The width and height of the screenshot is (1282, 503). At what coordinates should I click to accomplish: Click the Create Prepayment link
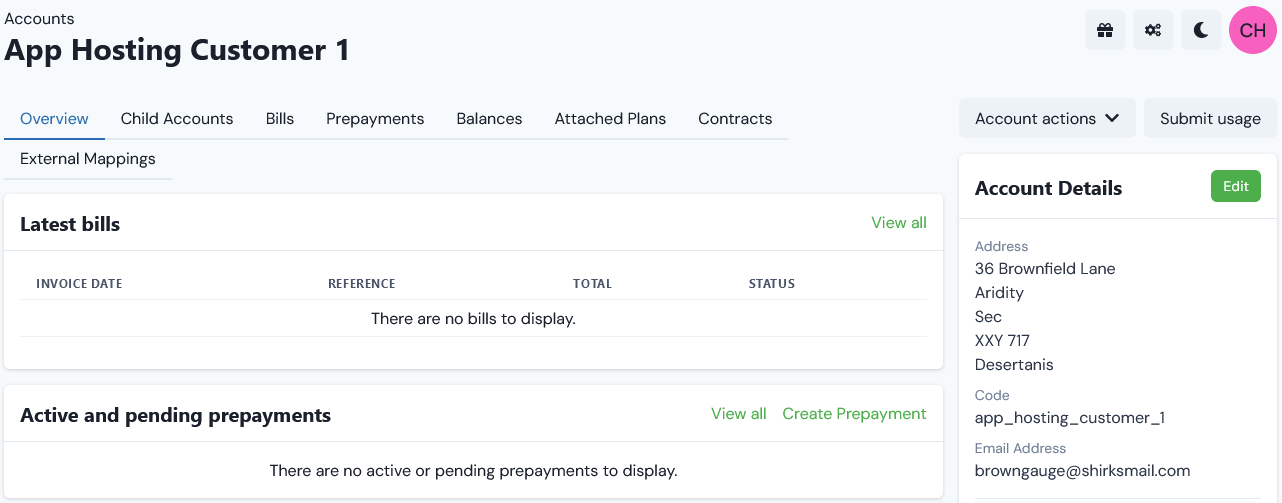(854, 413)
